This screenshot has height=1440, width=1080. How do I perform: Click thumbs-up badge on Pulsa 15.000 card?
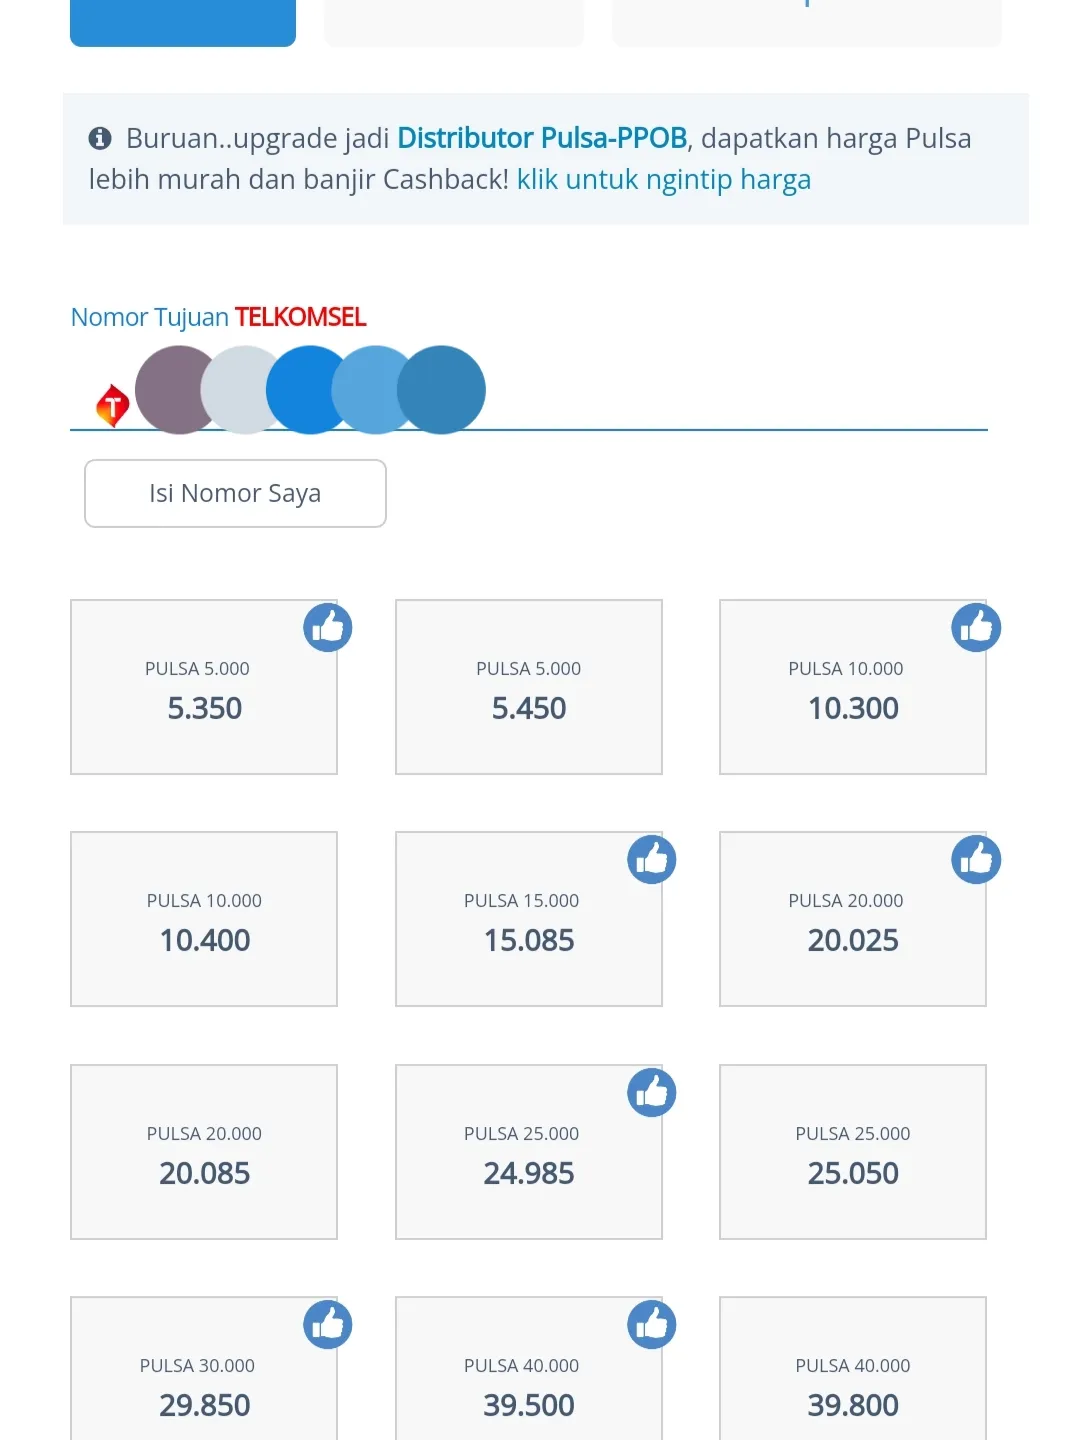[652, 860]
